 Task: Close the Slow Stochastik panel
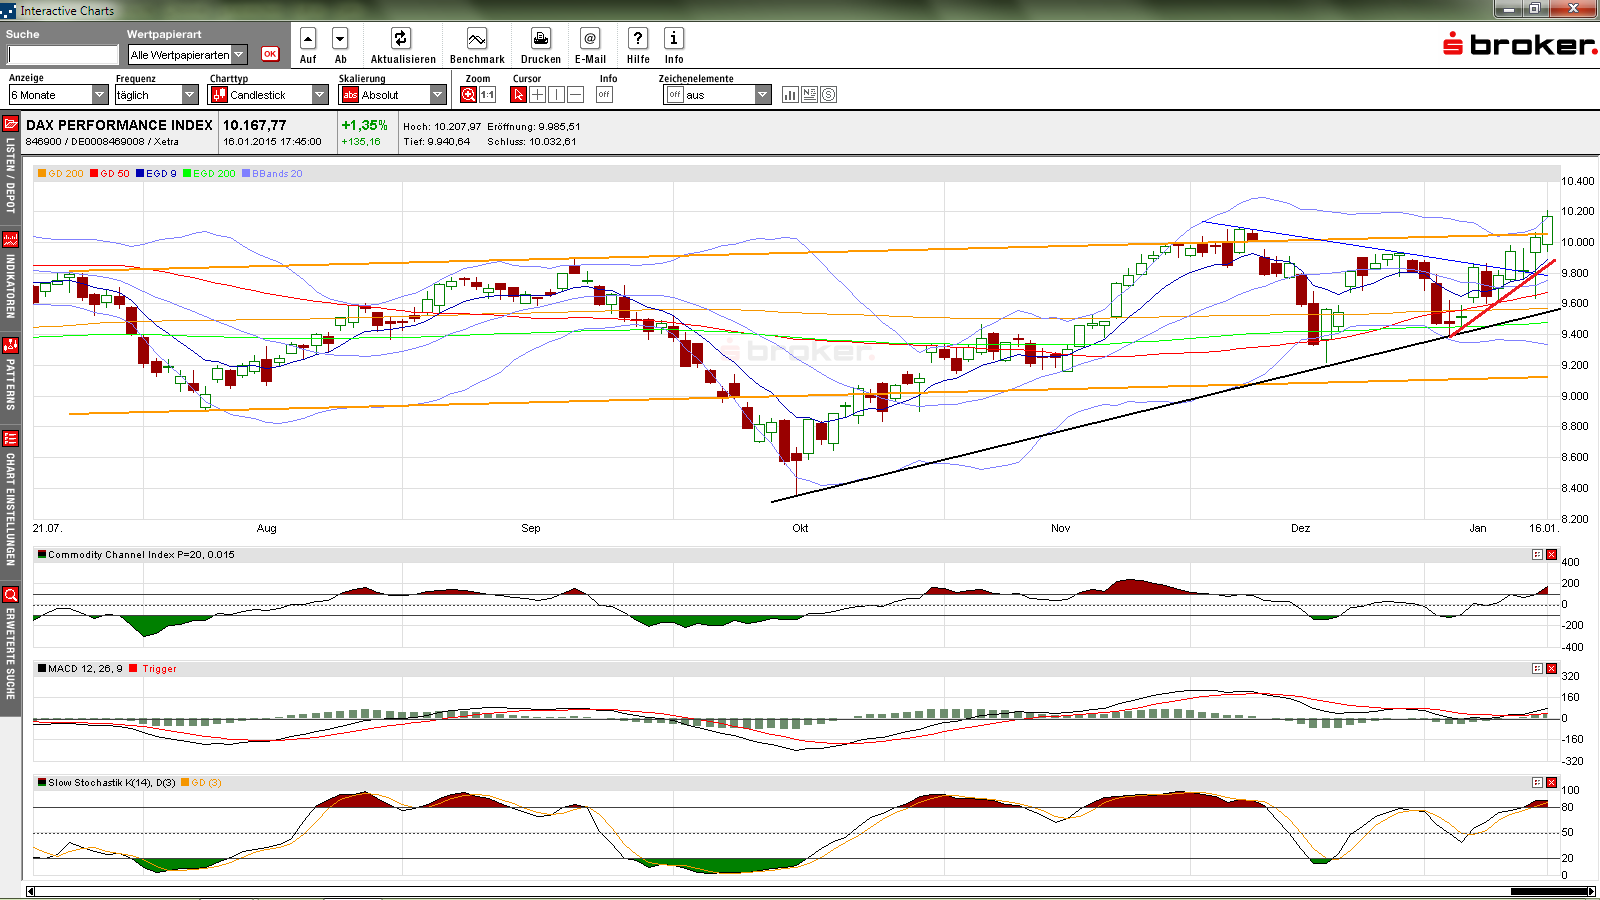click(1552, 783)
